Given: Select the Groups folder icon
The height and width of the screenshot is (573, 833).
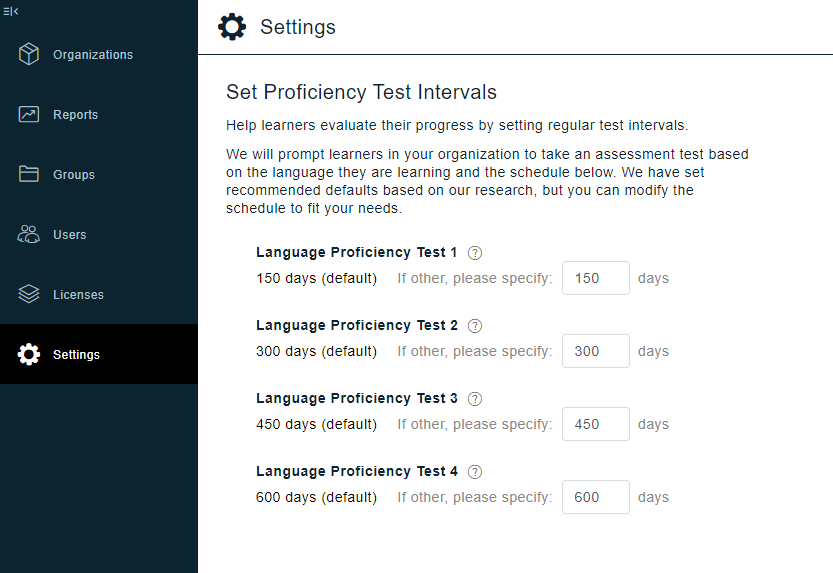Looking at the screenshot, I should tap(29, 174).
